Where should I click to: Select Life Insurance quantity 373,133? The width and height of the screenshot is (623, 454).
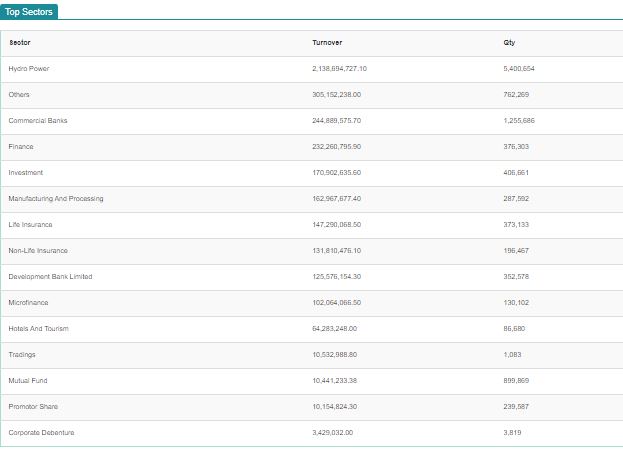point(516,224)
